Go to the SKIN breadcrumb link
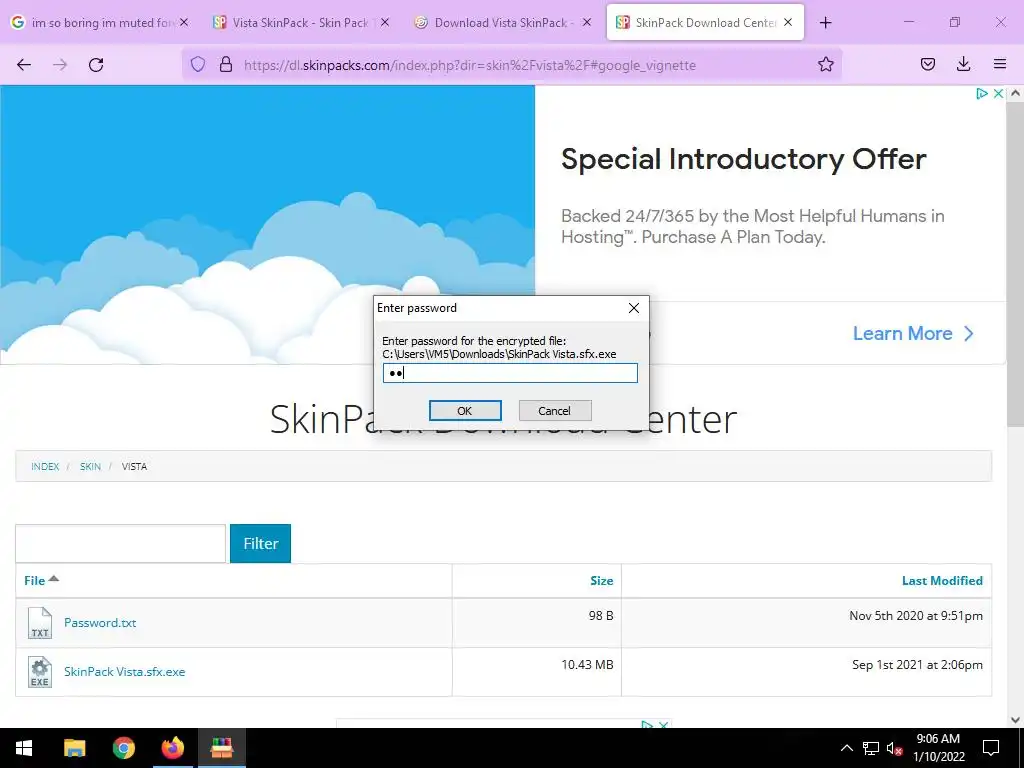The image size is (1024, 768). [90, 466]
